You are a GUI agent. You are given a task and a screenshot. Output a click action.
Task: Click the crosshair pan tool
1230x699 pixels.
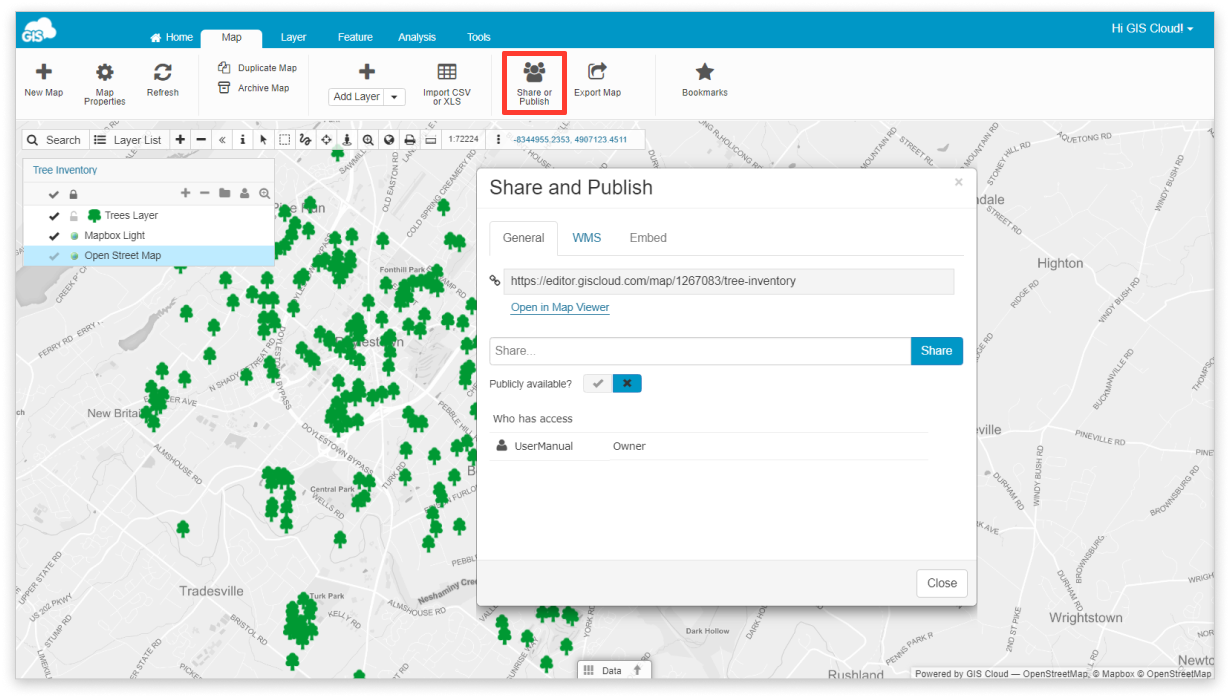pyautogui.click(x=326, y=140)
